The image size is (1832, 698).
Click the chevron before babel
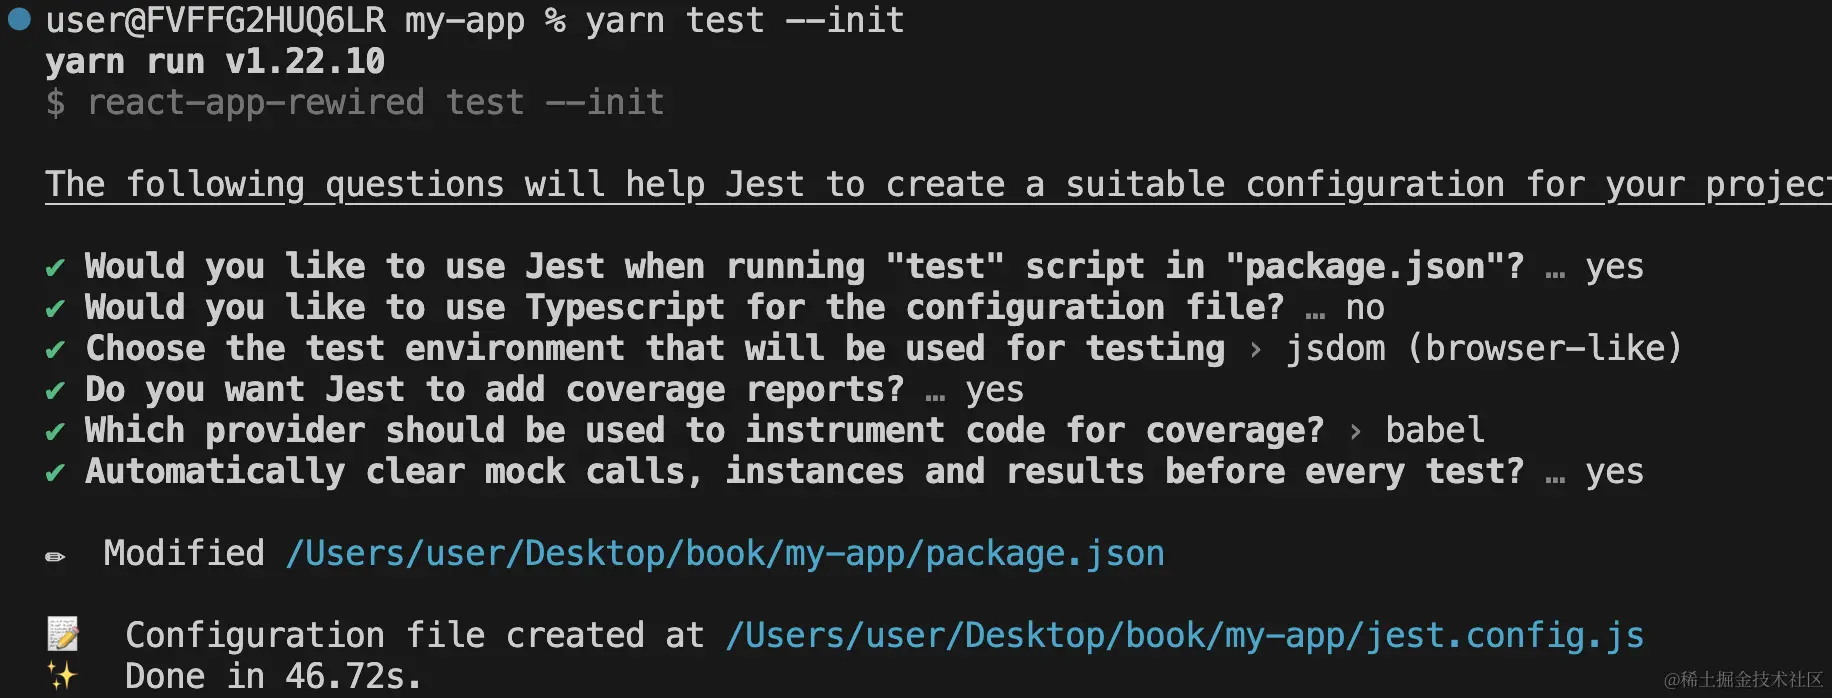pos(1355,432)
